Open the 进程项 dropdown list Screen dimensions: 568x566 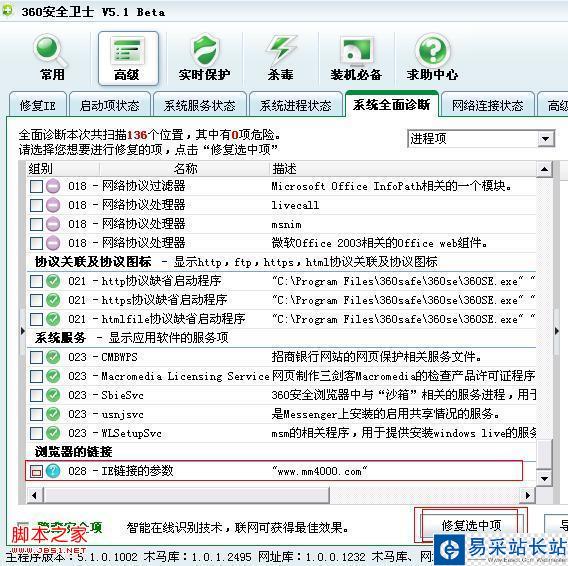tap(480, 138)
